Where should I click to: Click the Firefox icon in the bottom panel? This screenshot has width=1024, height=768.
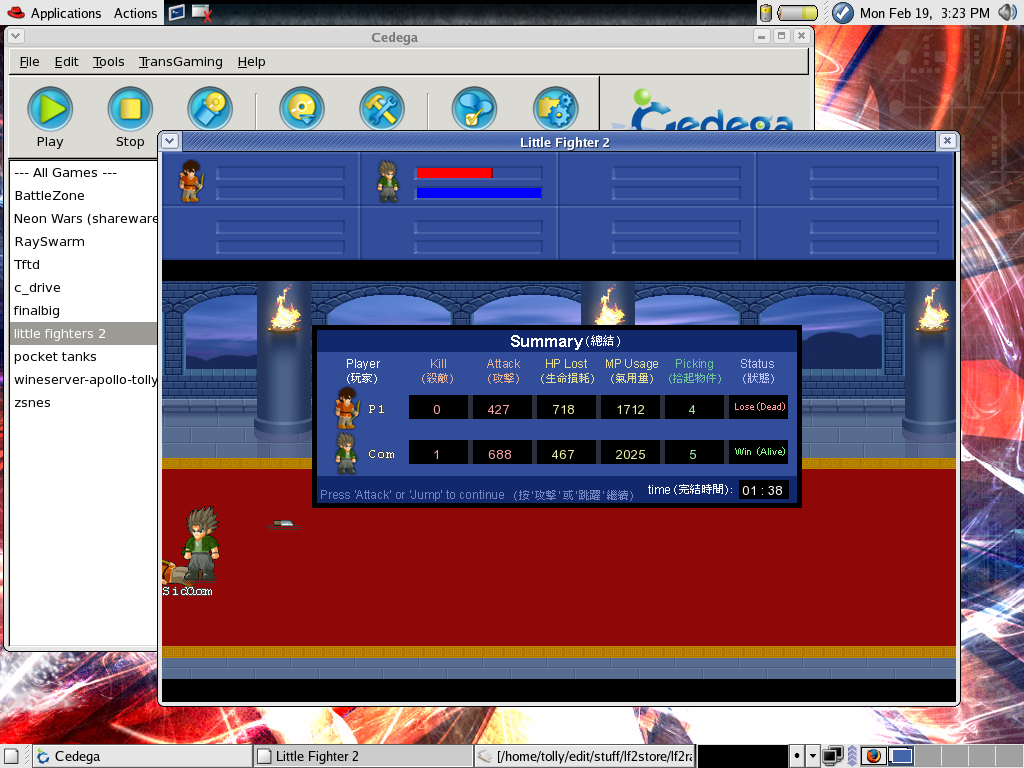click(873, 756)
